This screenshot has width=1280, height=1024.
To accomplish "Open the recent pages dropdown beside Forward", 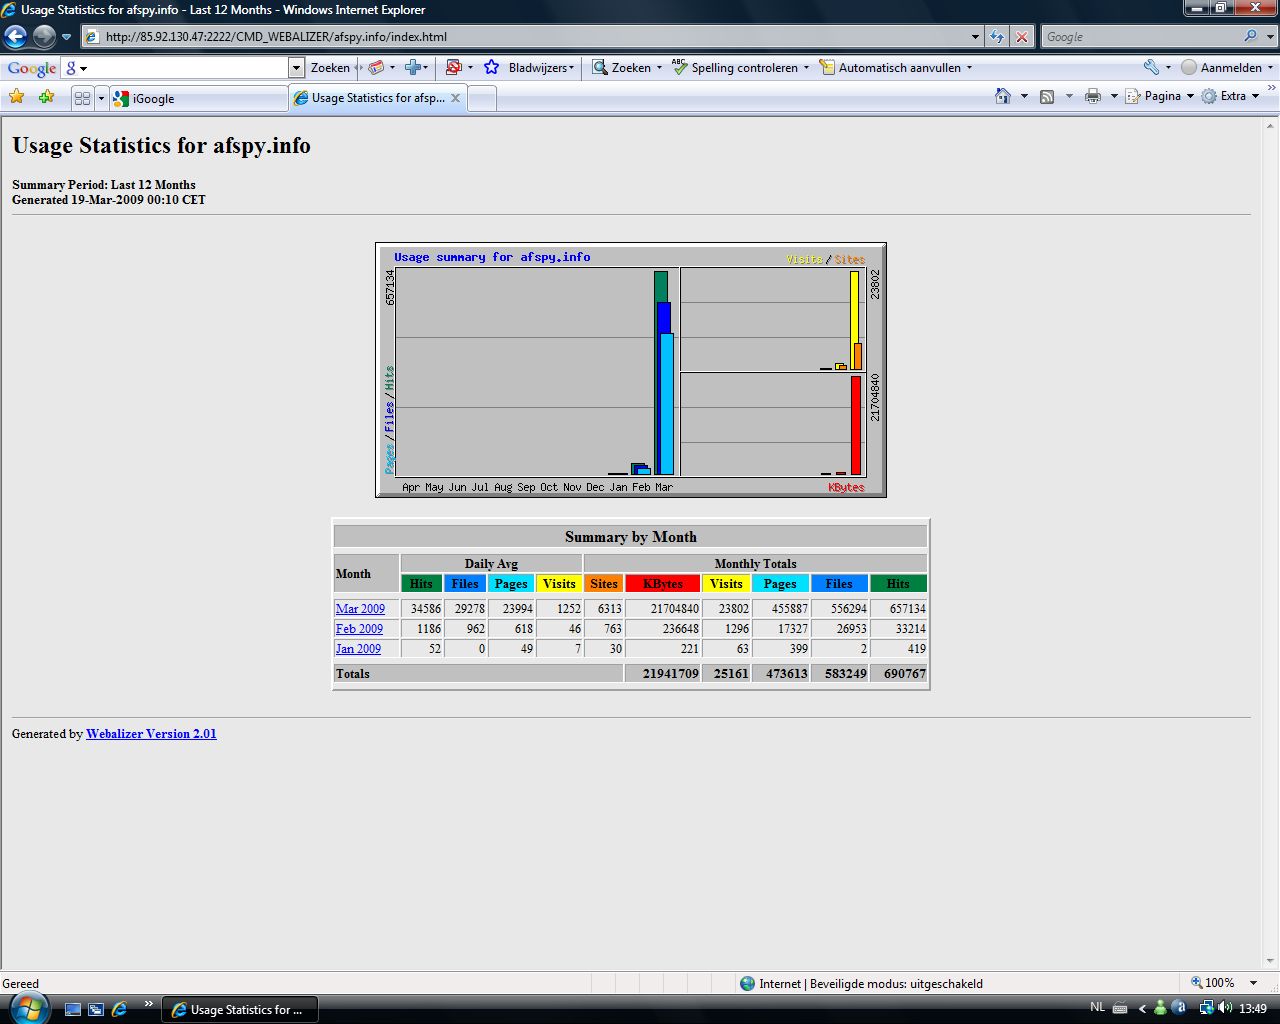I will (67, 37).
